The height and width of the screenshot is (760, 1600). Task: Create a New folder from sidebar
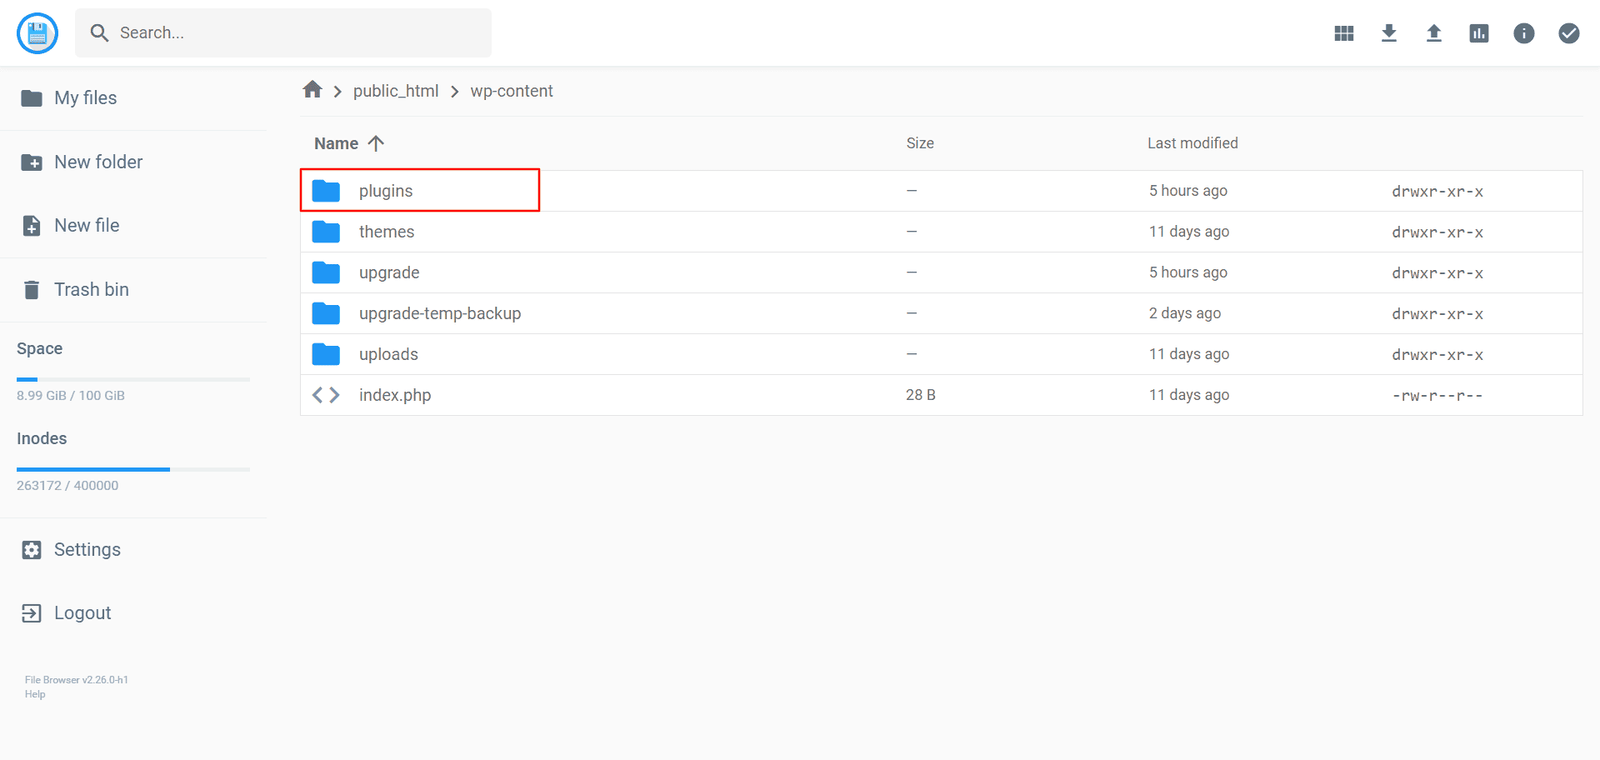(x=98, y=162)
